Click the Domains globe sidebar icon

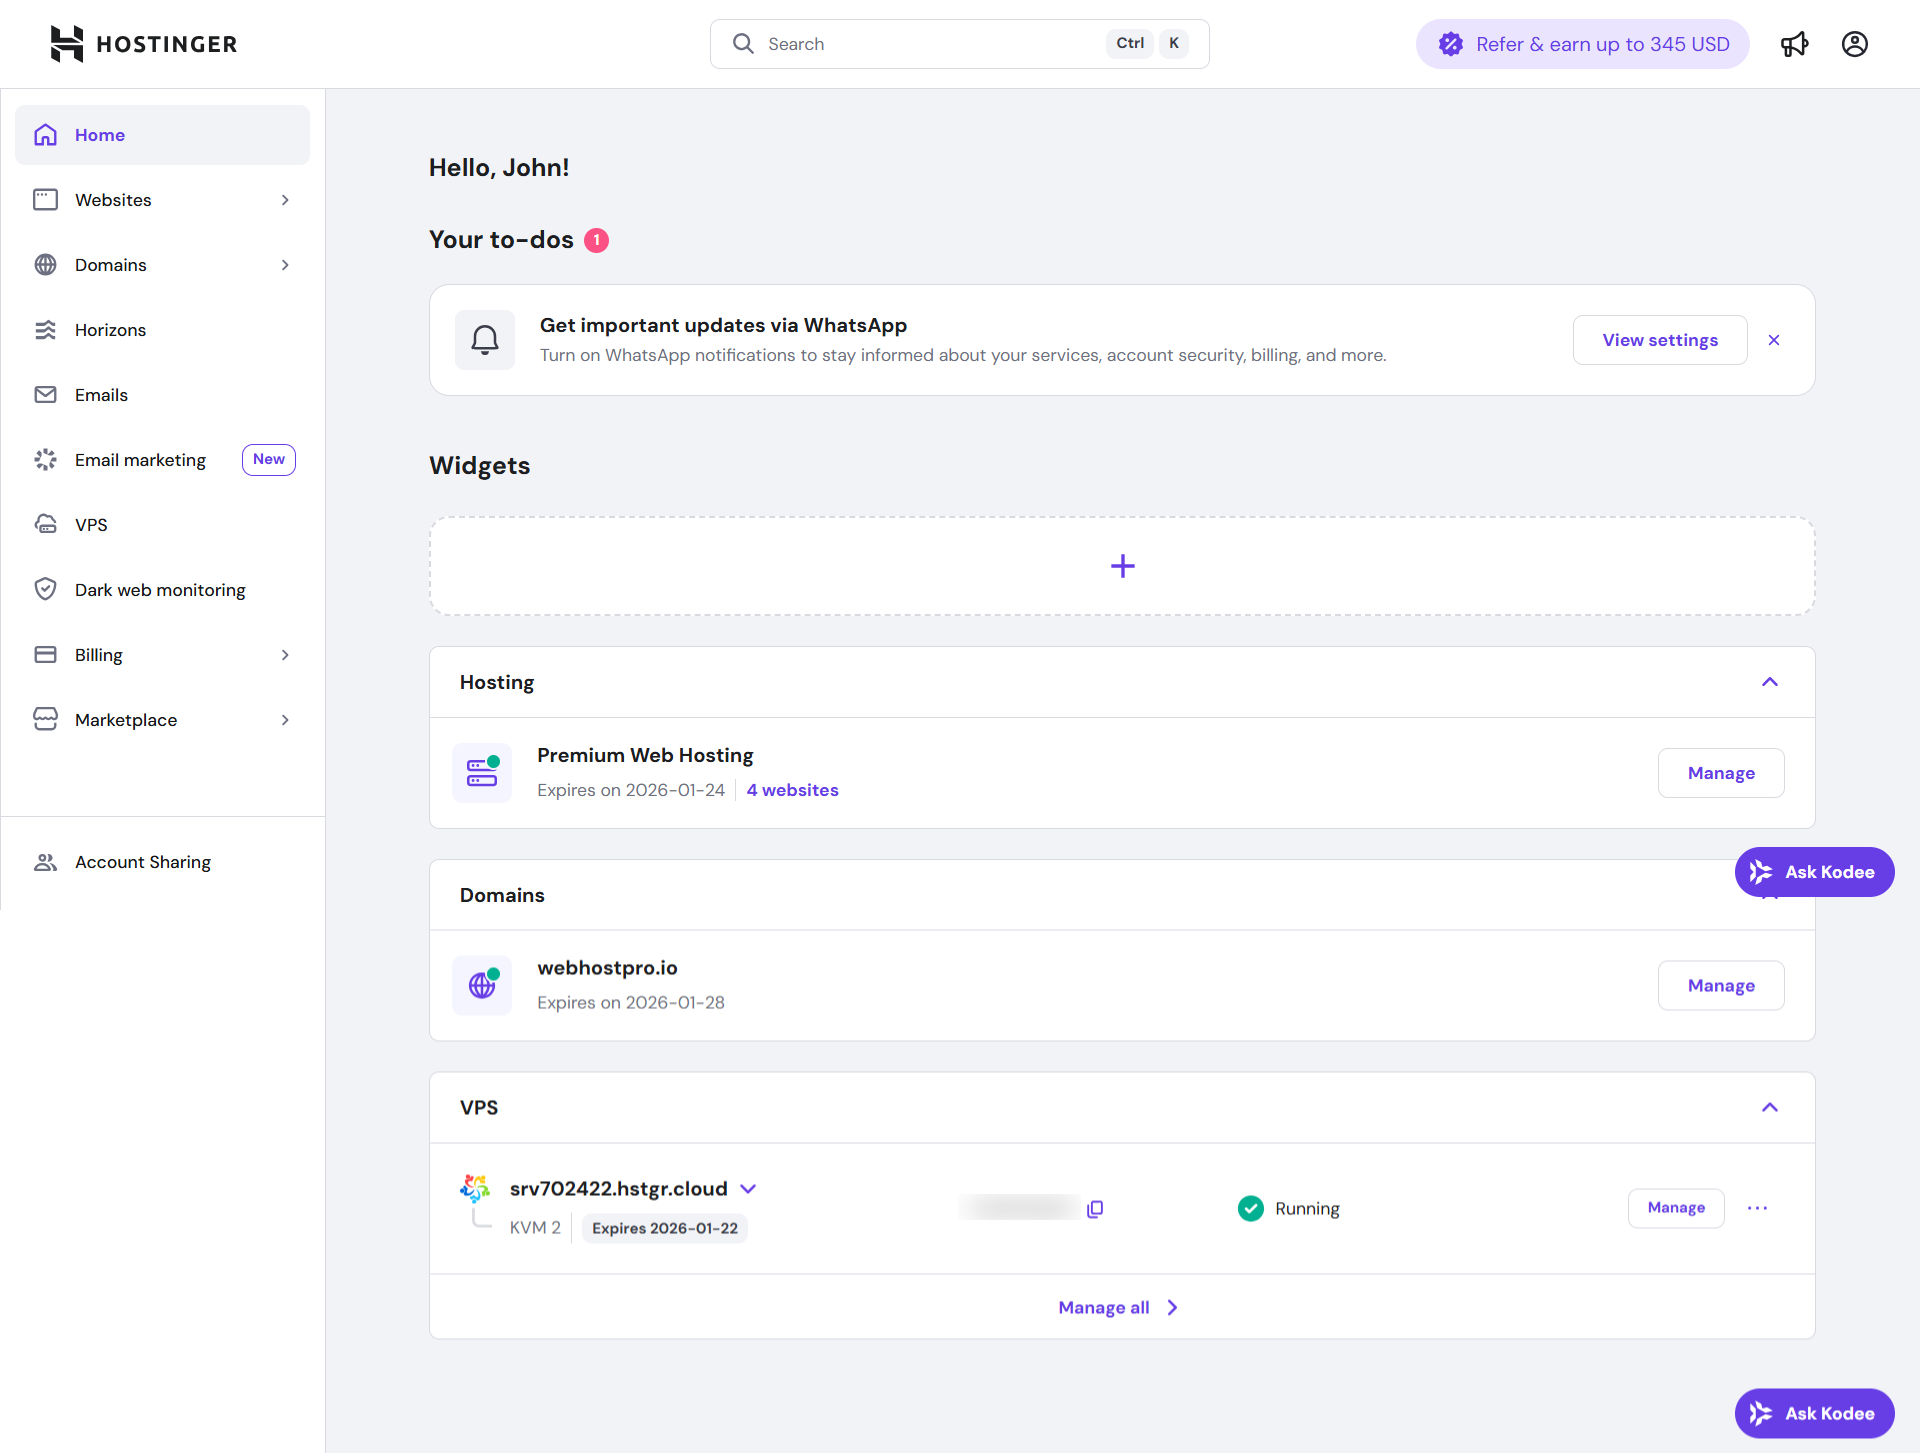point(46,265)
